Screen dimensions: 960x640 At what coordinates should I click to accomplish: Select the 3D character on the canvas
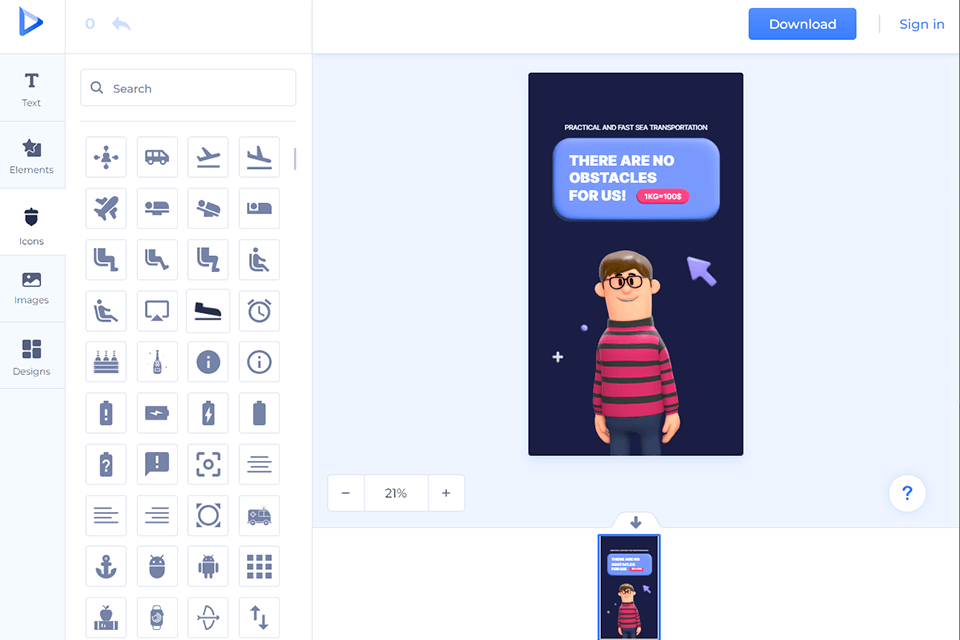pyautogui.click(x=636, y=352)
